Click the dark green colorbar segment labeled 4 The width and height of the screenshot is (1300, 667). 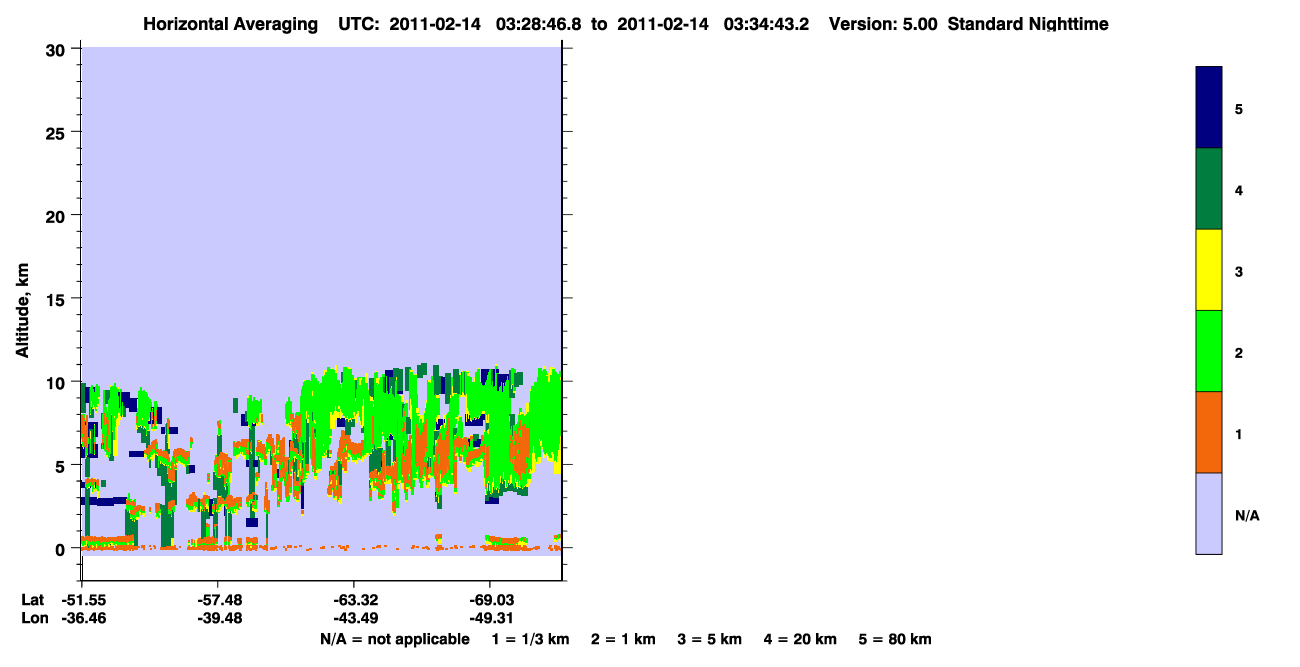pyautogui.click(x=1209, y=189)
